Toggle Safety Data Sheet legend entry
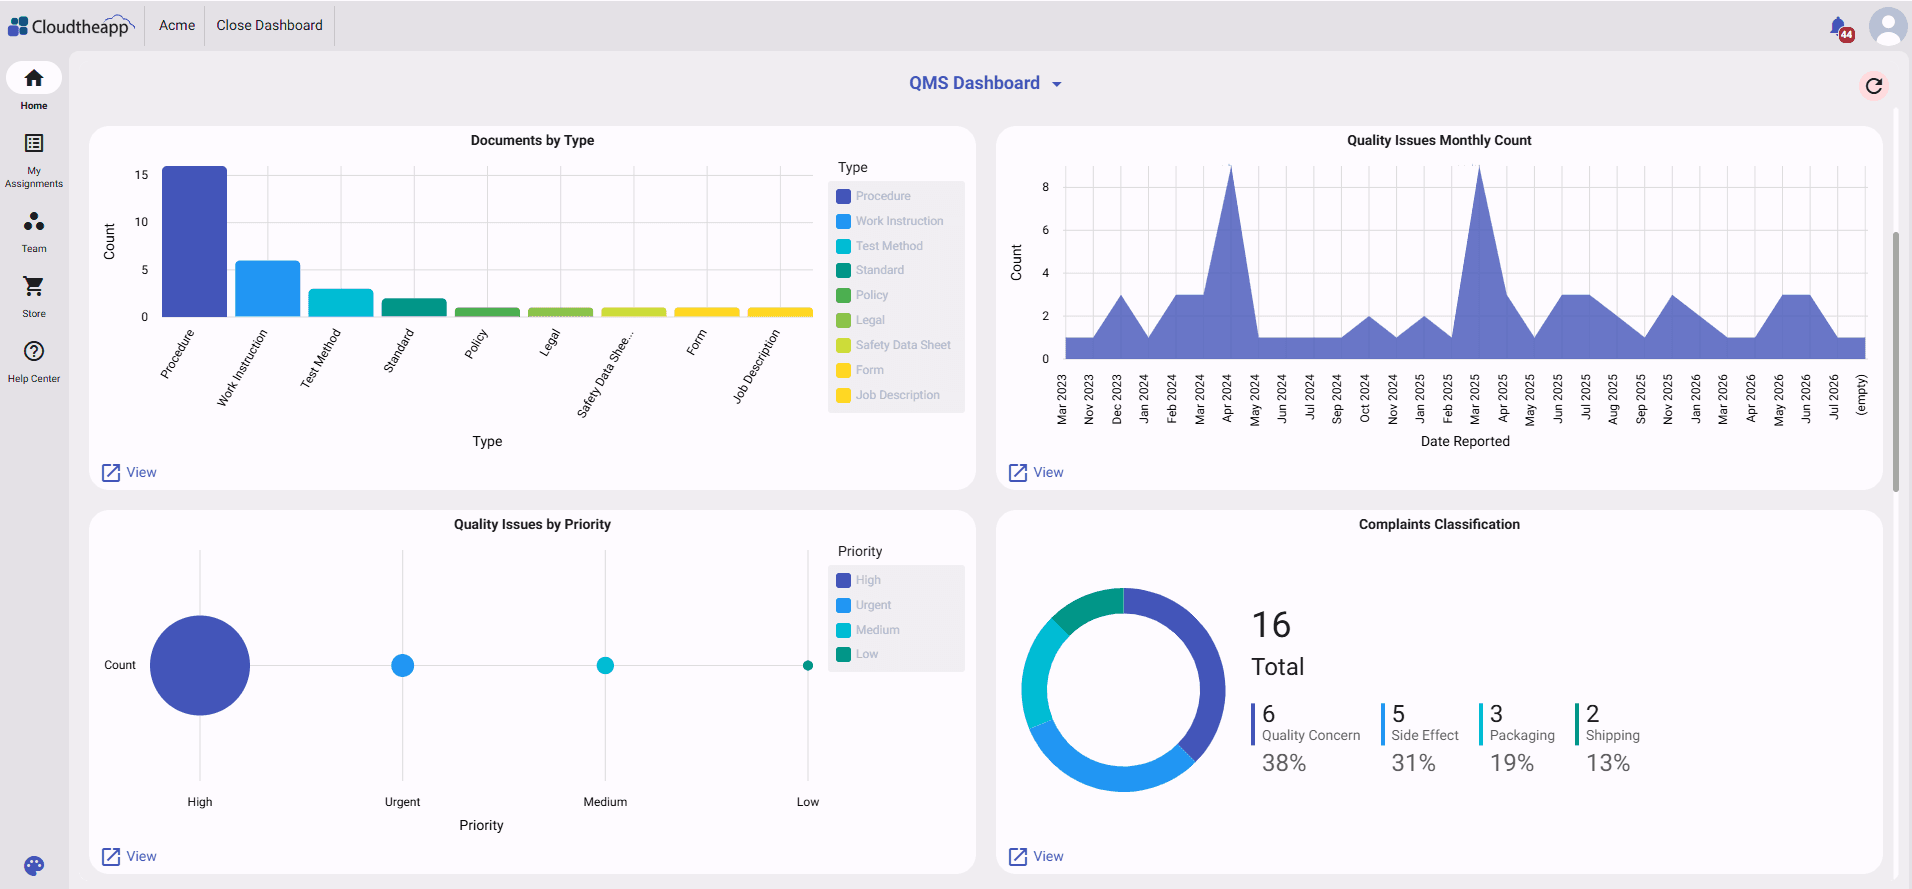Viewport: 1912px width, 889px height. [x=894, y=345]
